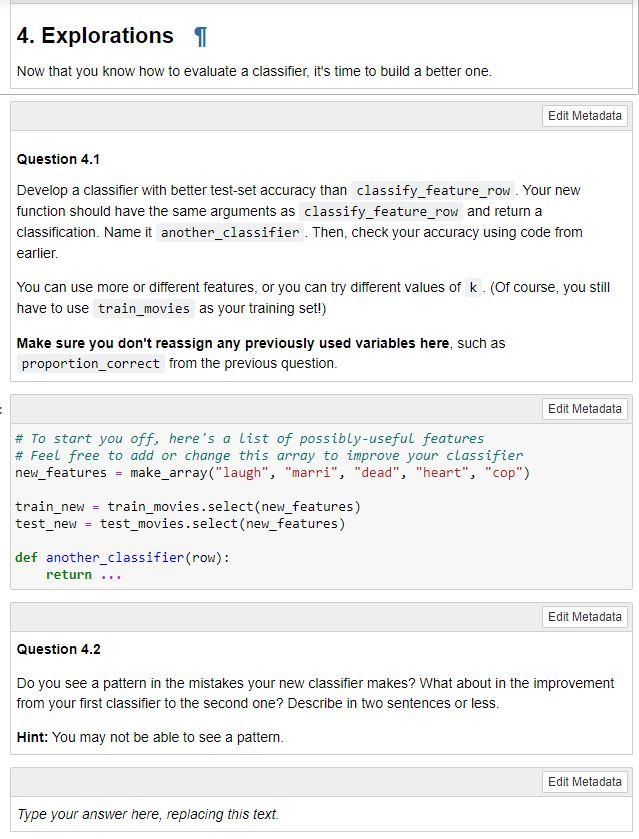Click the inline code 'another_classifier' in Question 4.1

(230, 233)
